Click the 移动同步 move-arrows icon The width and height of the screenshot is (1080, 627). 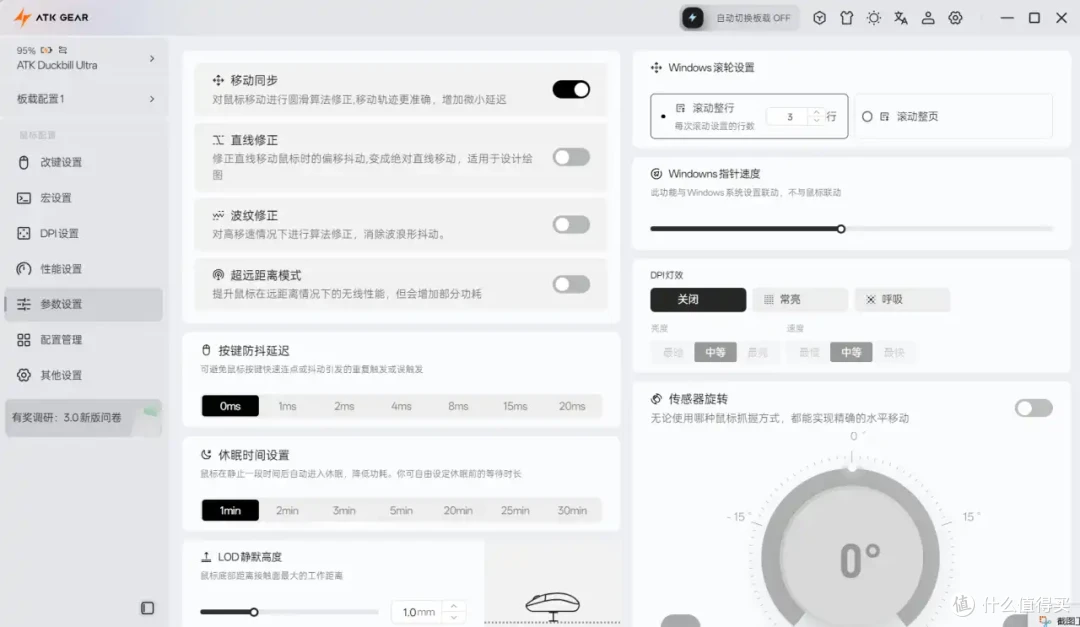[218, 81]
